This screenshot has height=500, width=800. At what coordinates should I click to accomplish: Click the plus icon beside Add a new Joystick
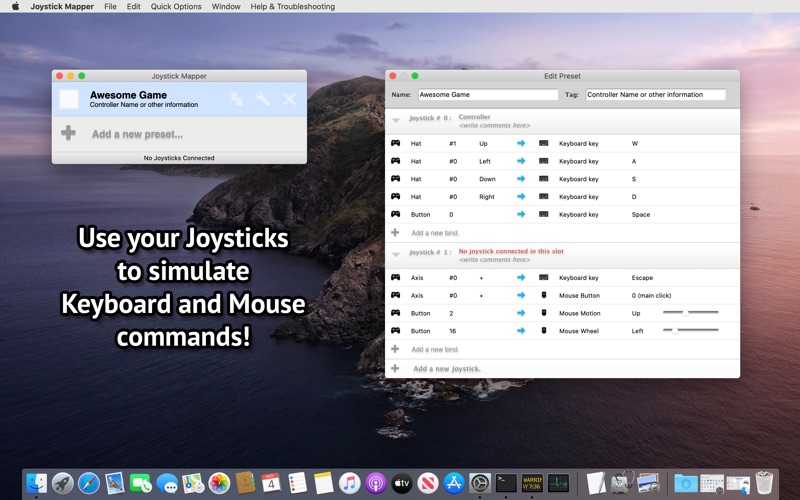tap(395, 368)
